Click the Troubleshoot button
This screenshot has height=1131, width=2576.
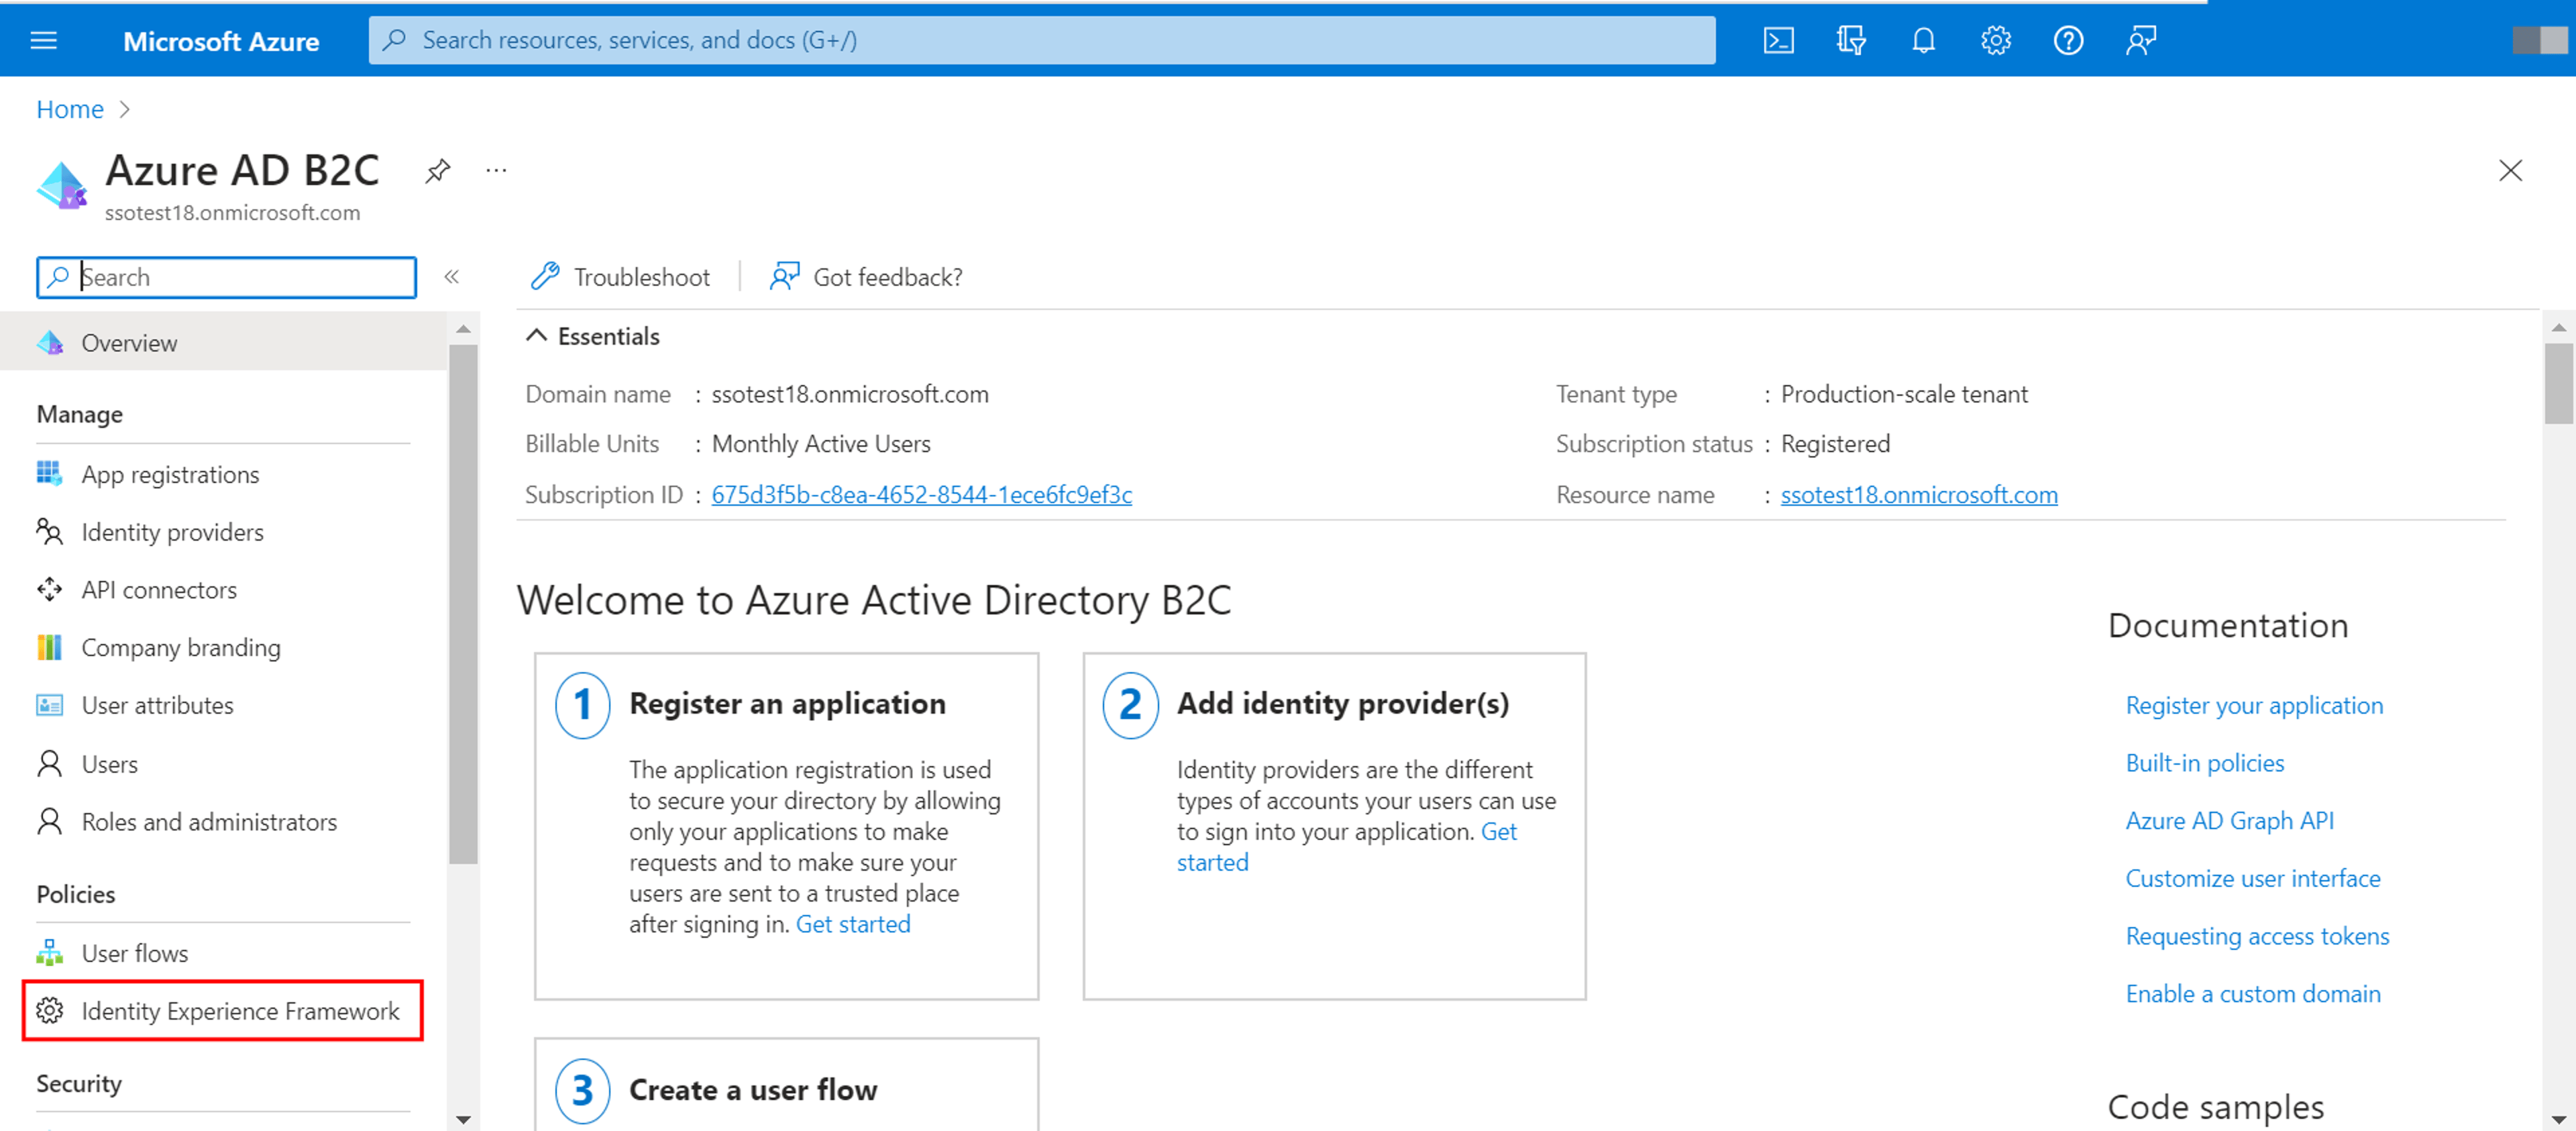pos(621,277)
